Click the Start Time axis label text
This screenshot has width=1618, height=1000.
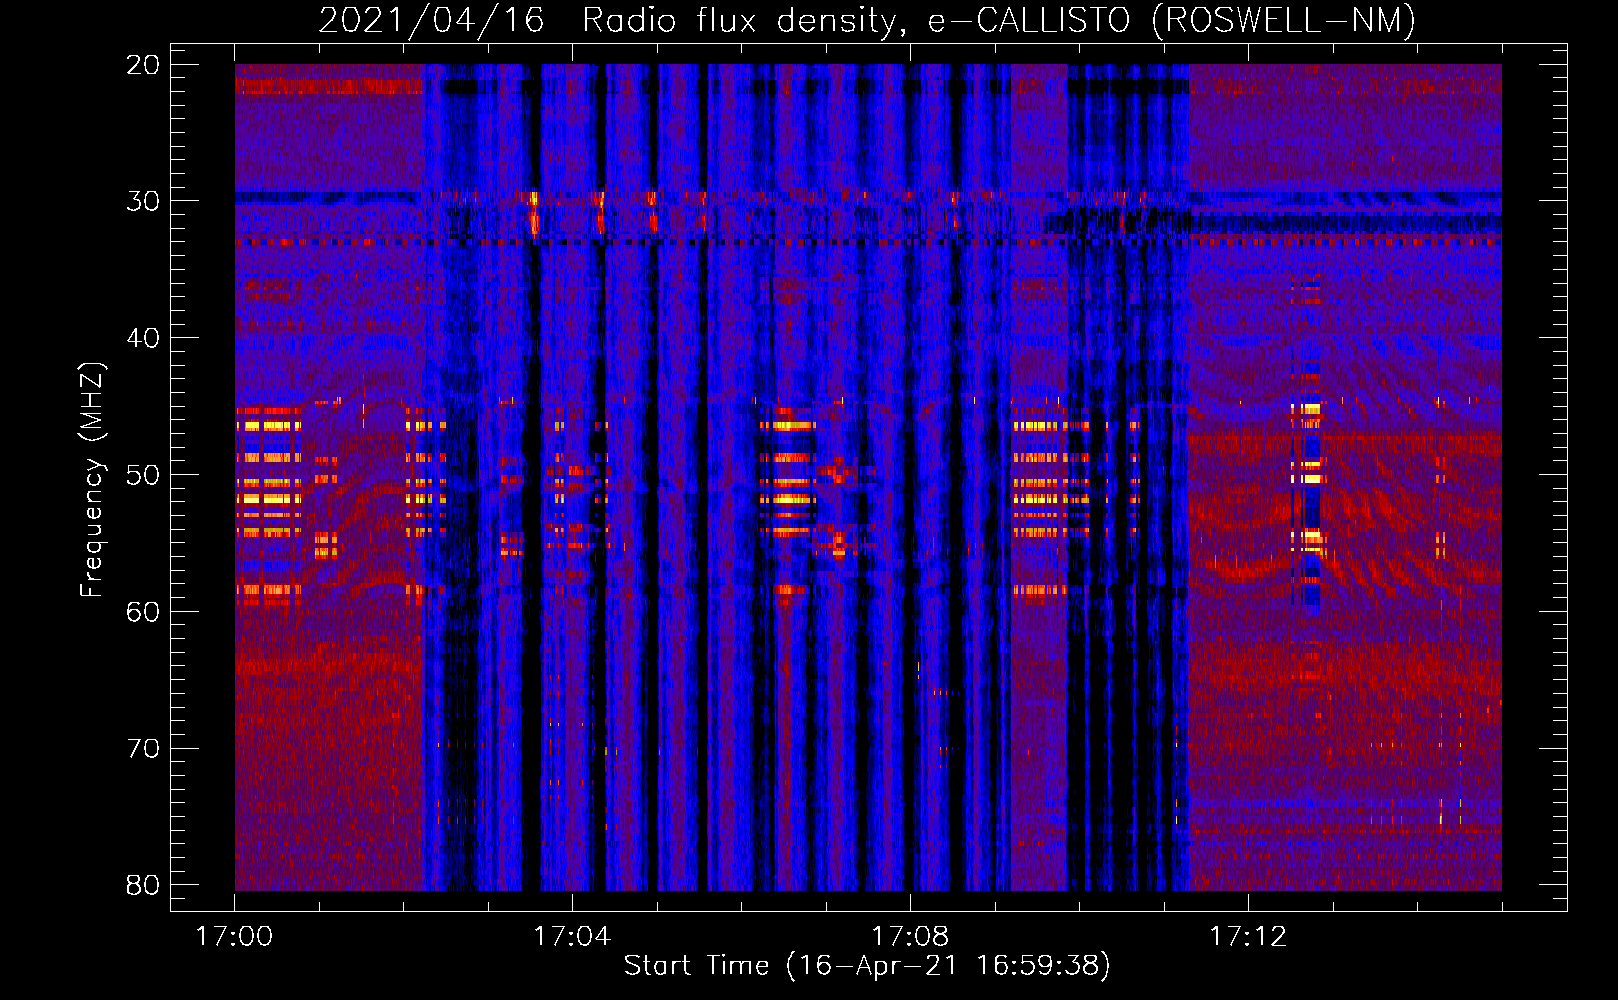pos(867,965)
